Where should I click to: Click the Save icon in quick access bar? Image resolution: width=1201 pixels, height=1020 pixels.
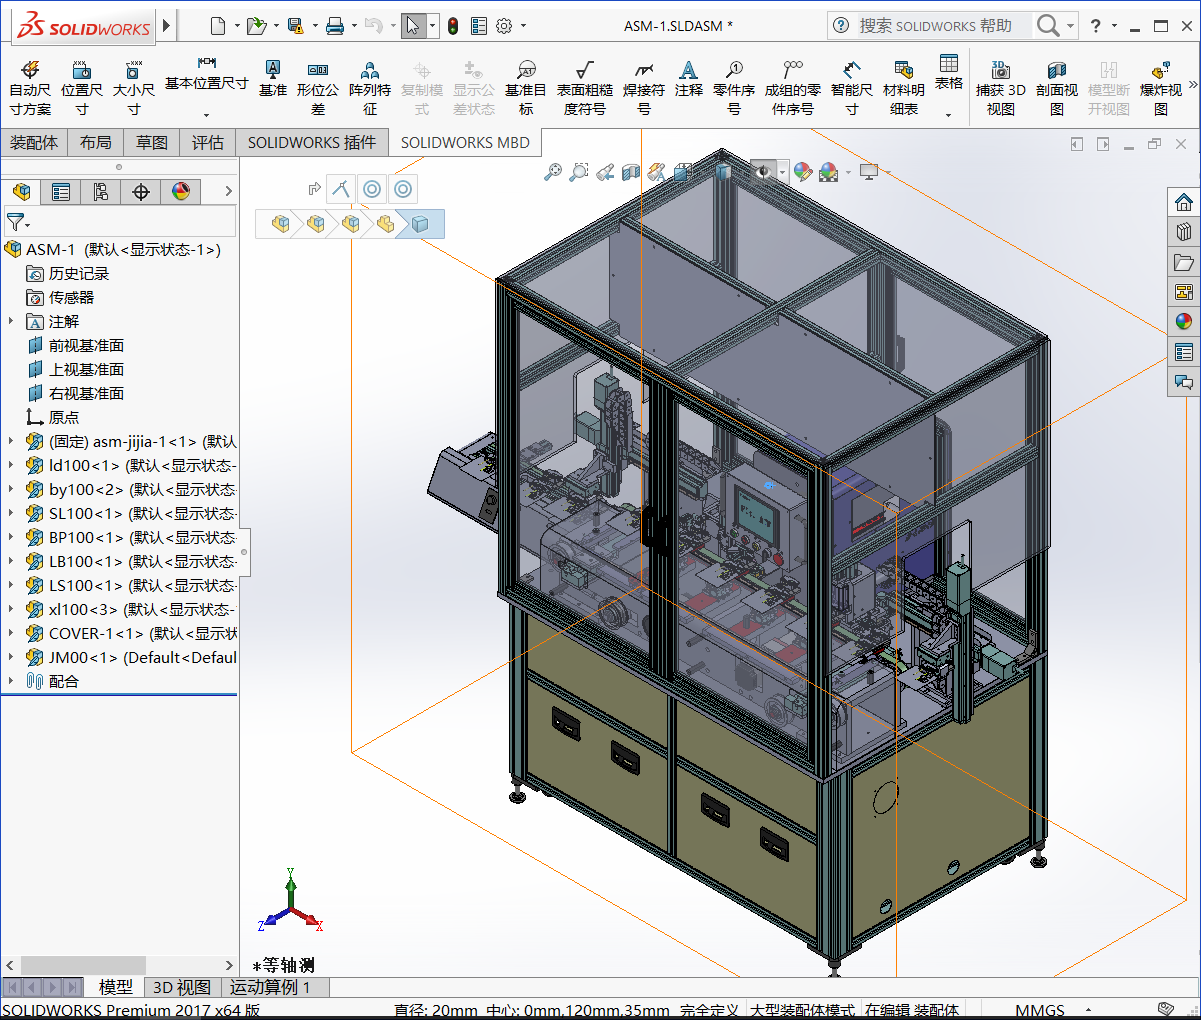pos(295,26)
